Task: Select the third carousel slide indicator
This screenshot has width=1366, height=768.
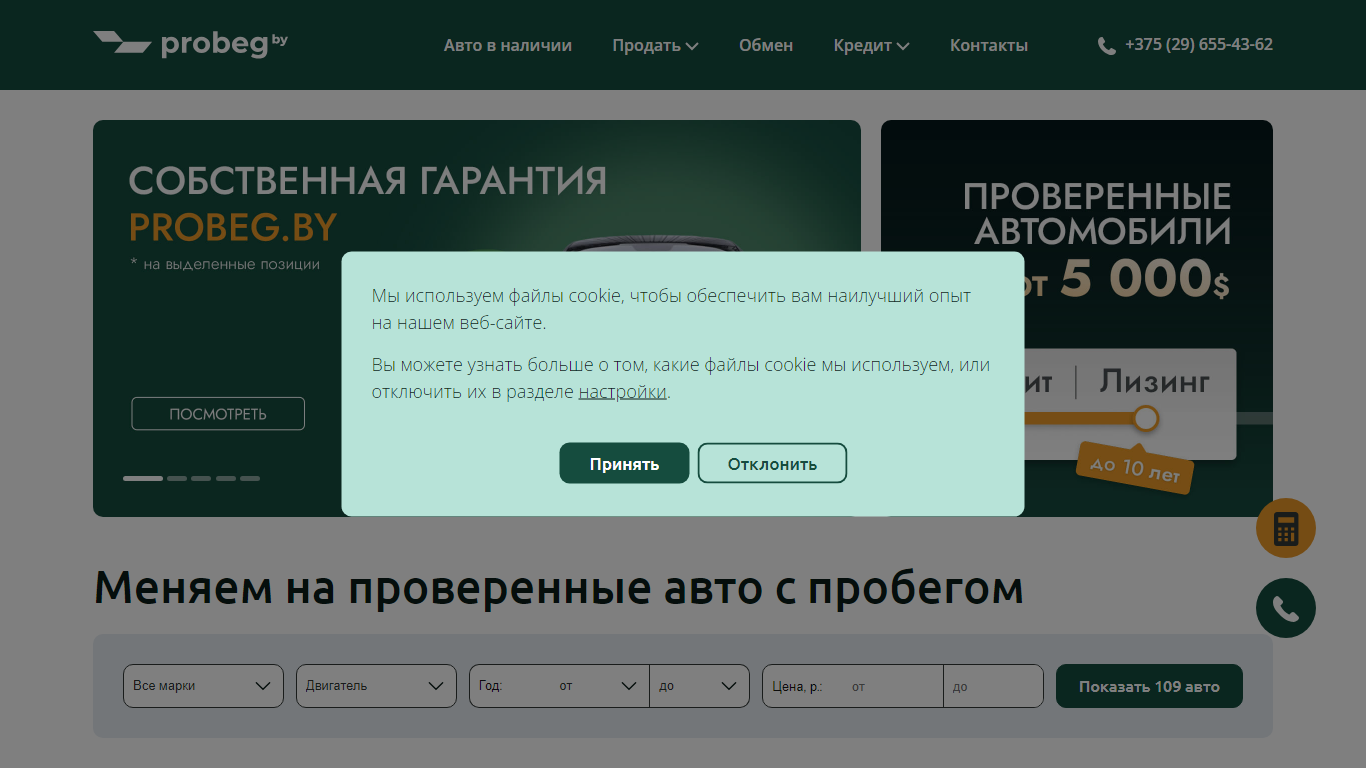Action: tap(201, 478)
